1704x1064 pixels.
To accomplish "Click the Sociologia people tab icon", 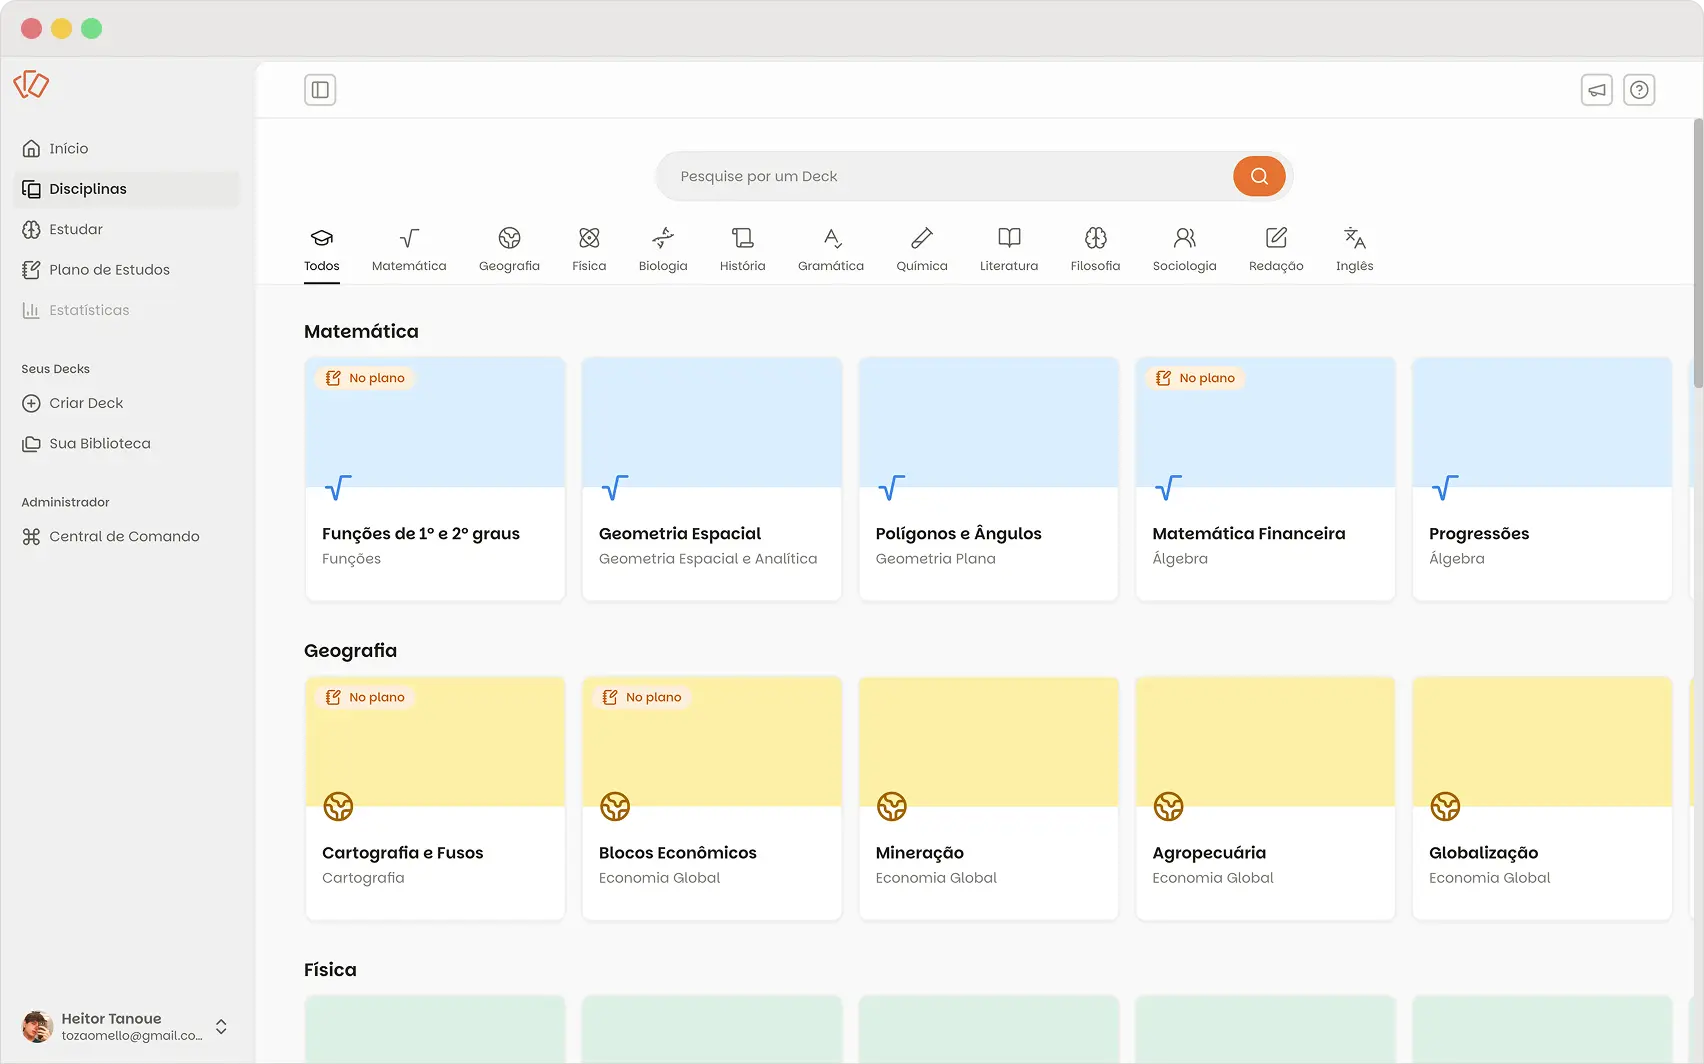I will click(1184, 238).
